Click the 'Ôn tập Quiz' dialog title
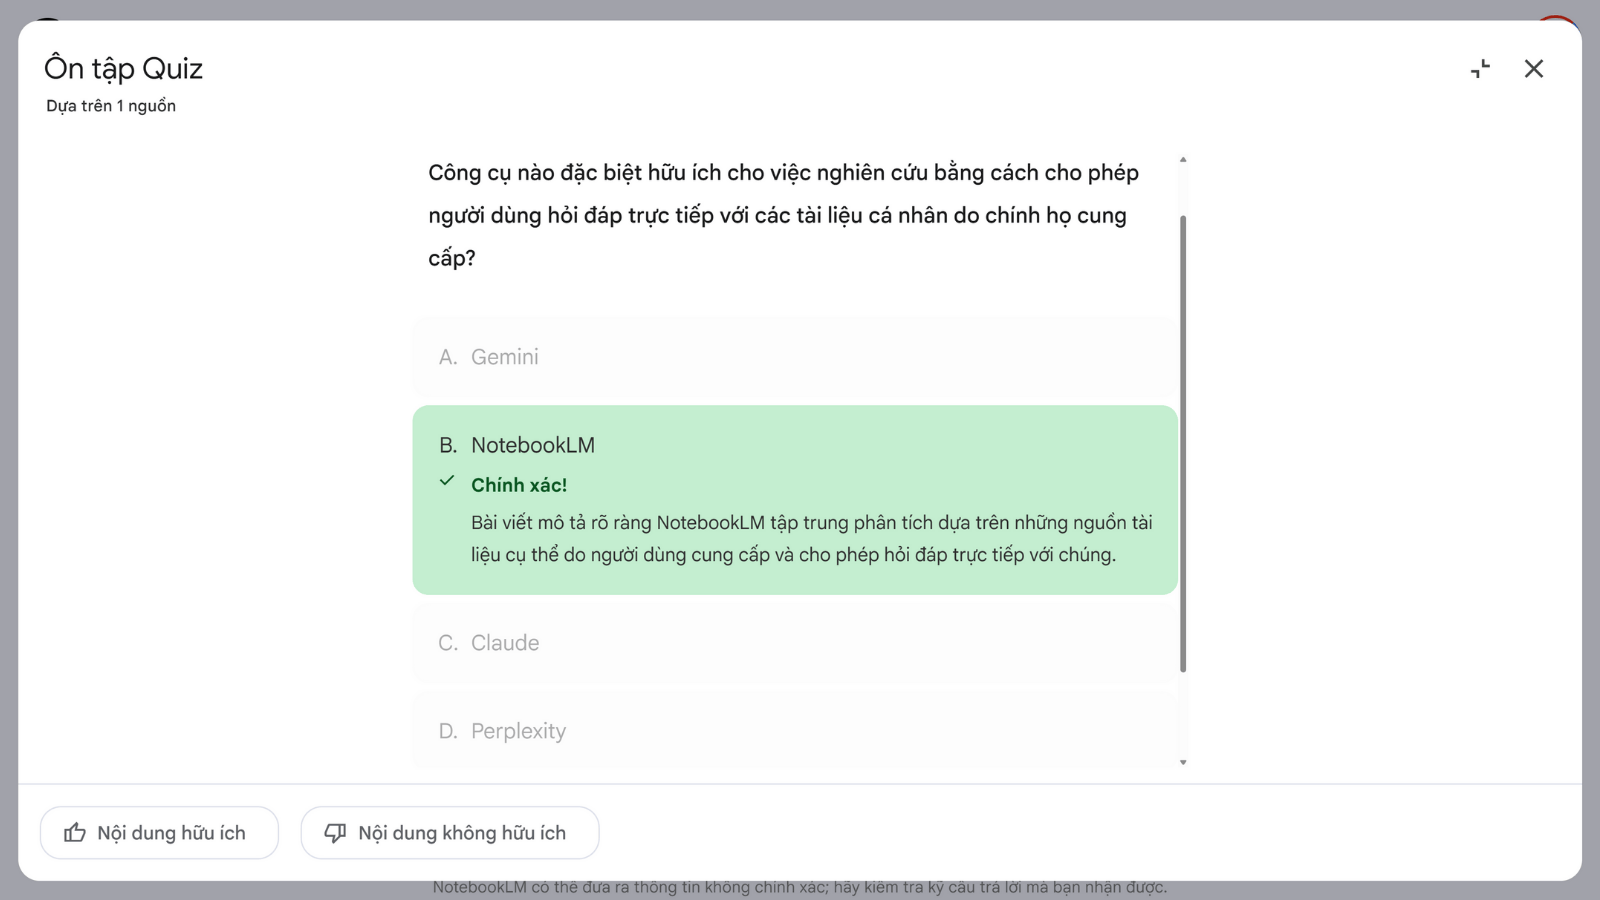This screenshot has width=1600, height=900. (122, 68)
